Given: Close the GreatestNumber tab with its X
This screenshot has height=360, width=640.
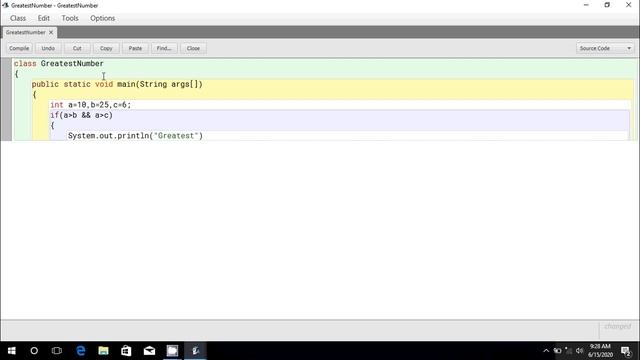Looking at the screenshot, I should point(51,32).
